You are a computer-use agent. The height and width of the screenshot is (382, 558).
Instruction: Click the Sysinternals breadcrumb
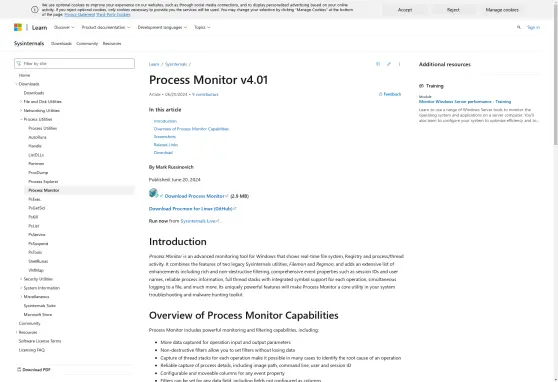point(176,64)
